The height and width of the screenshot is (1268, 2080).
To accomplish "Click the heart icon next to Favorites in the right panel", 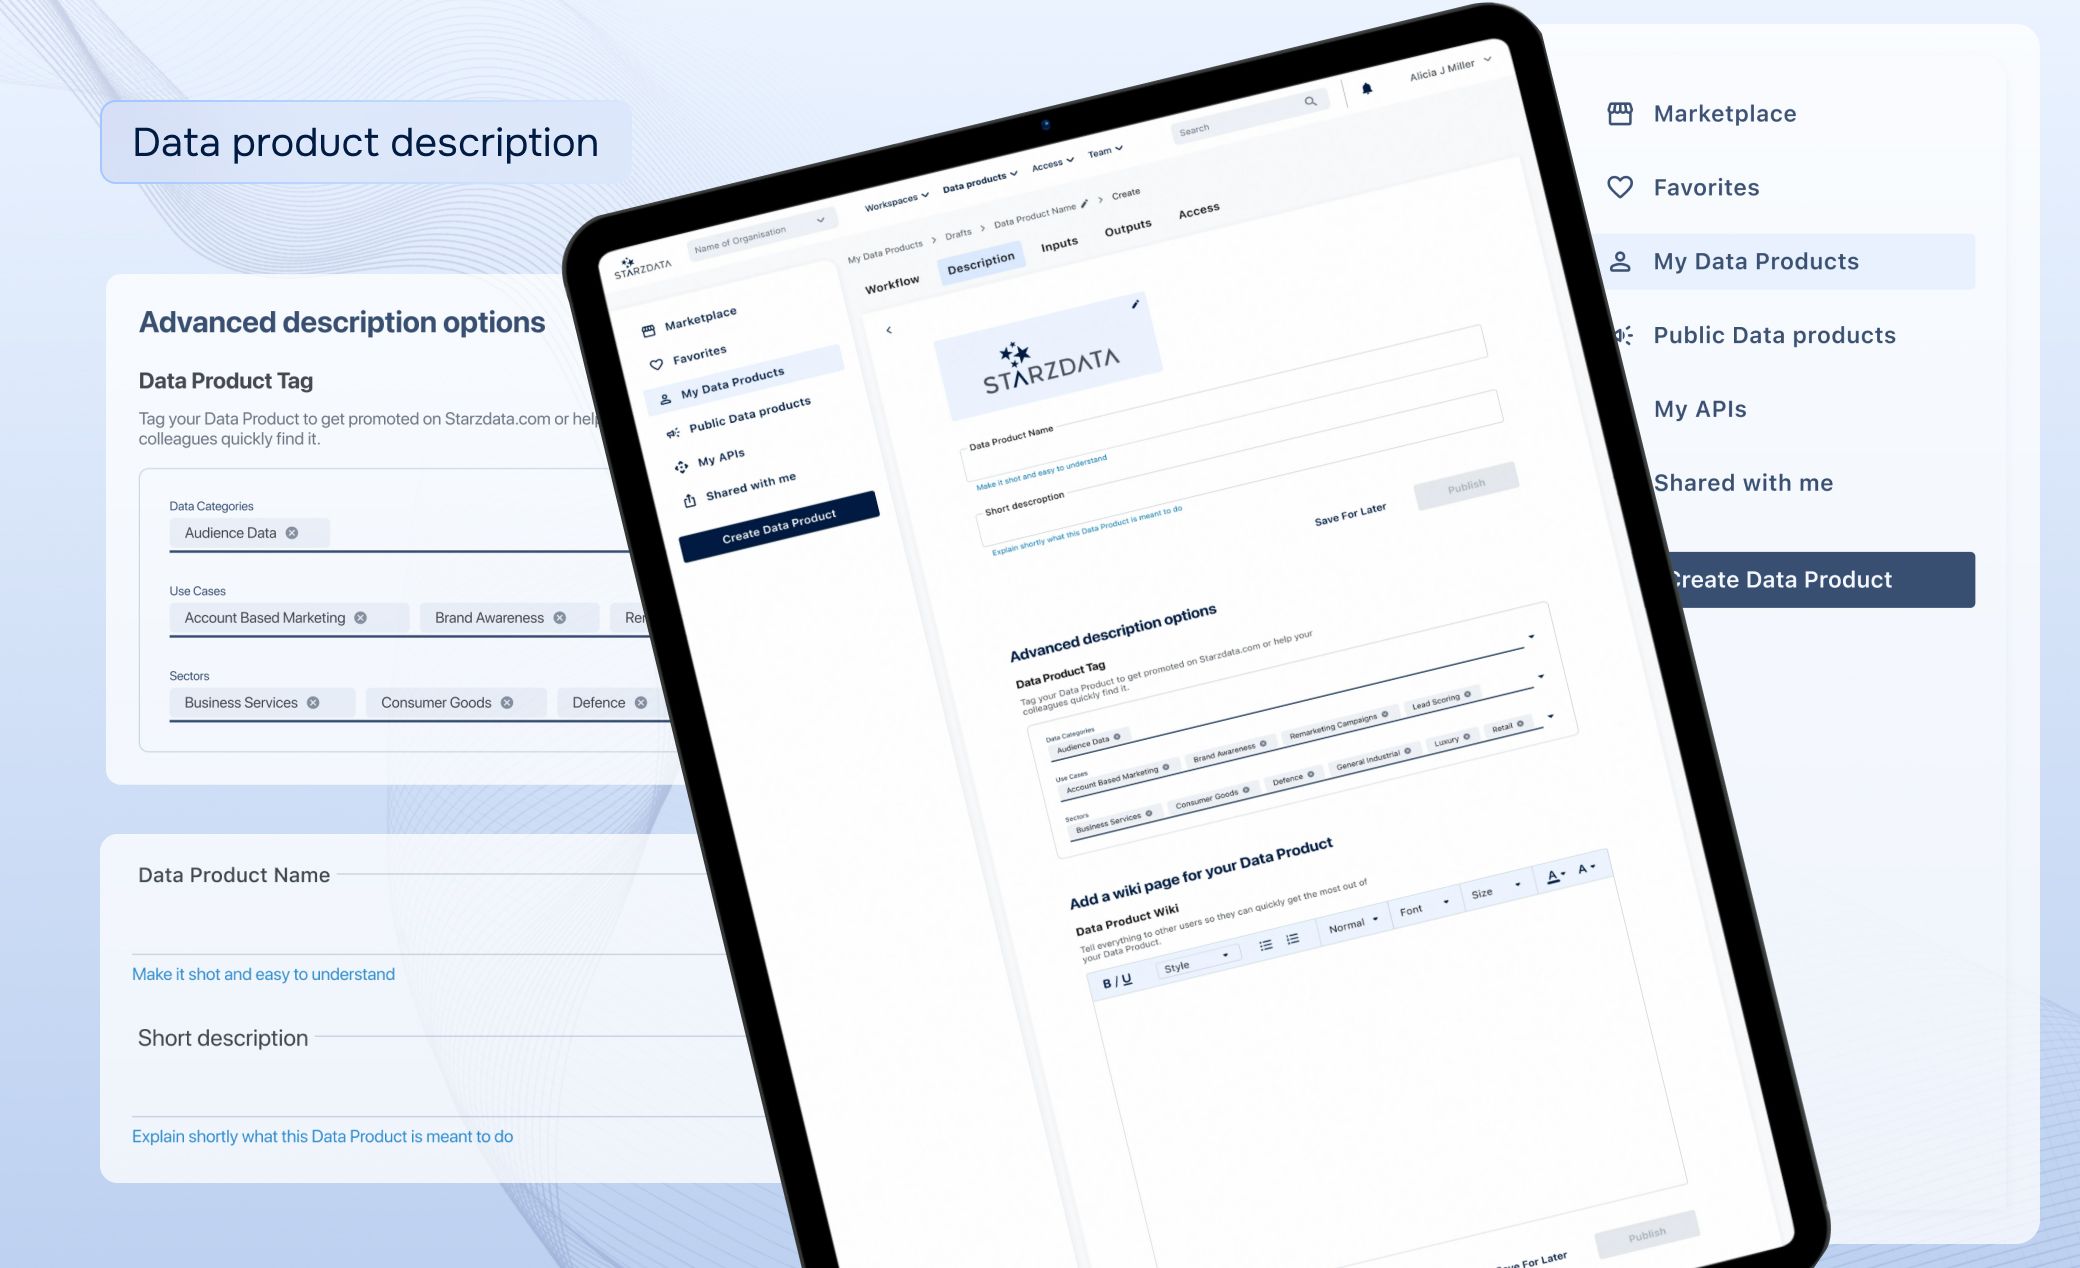I will (1620, 187).
